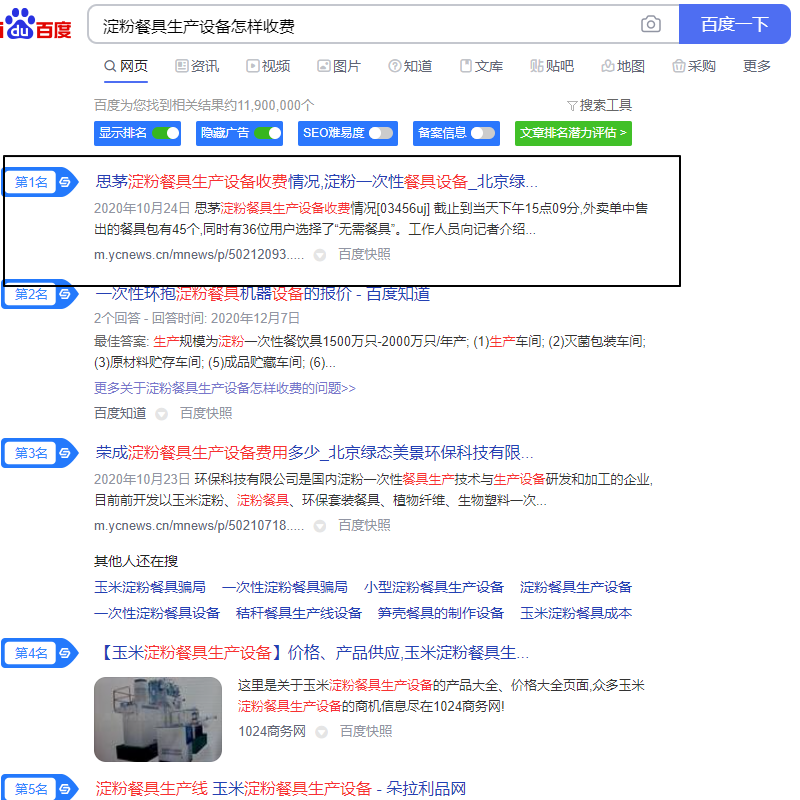Open the 更多 tab menu
The width and height of the screenshot is (800, 800).
click(x=757, y=66)
